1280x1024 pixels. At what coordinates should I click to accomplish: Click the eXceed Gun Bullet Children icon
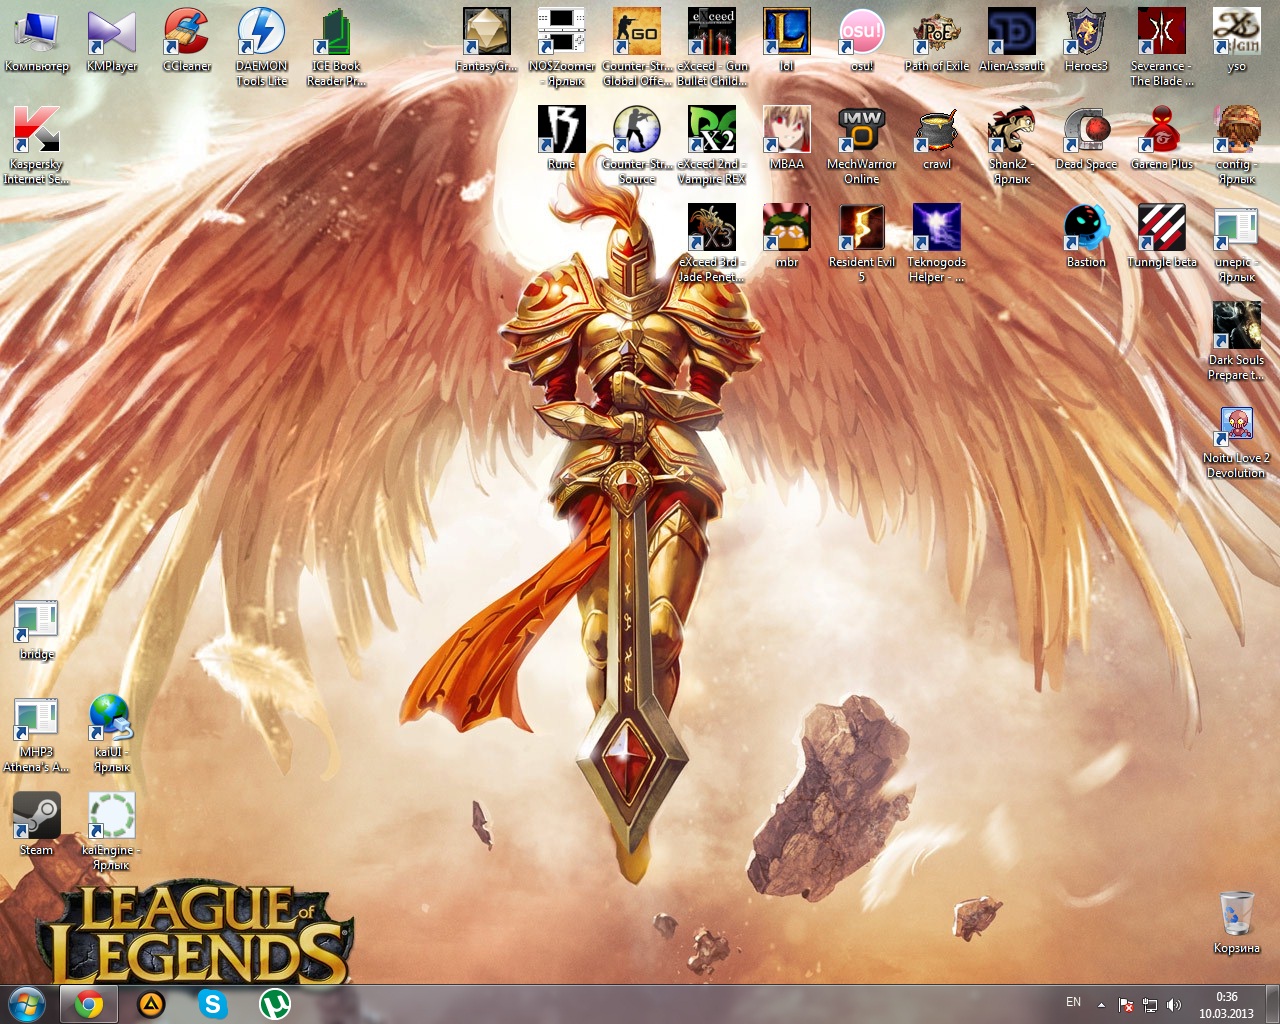pos(712,47)
